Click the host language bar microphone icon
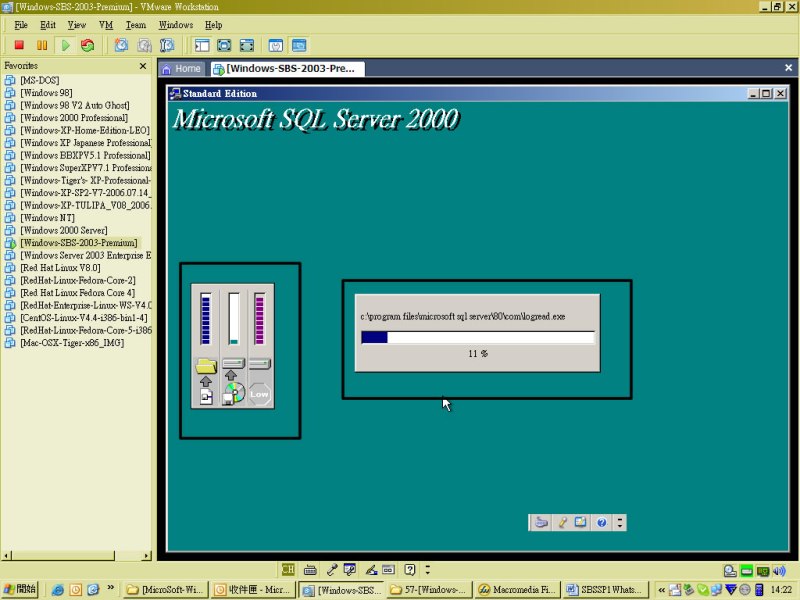This screenshot has width=800, height=600. pyautogui.click(x=332, y=569)
